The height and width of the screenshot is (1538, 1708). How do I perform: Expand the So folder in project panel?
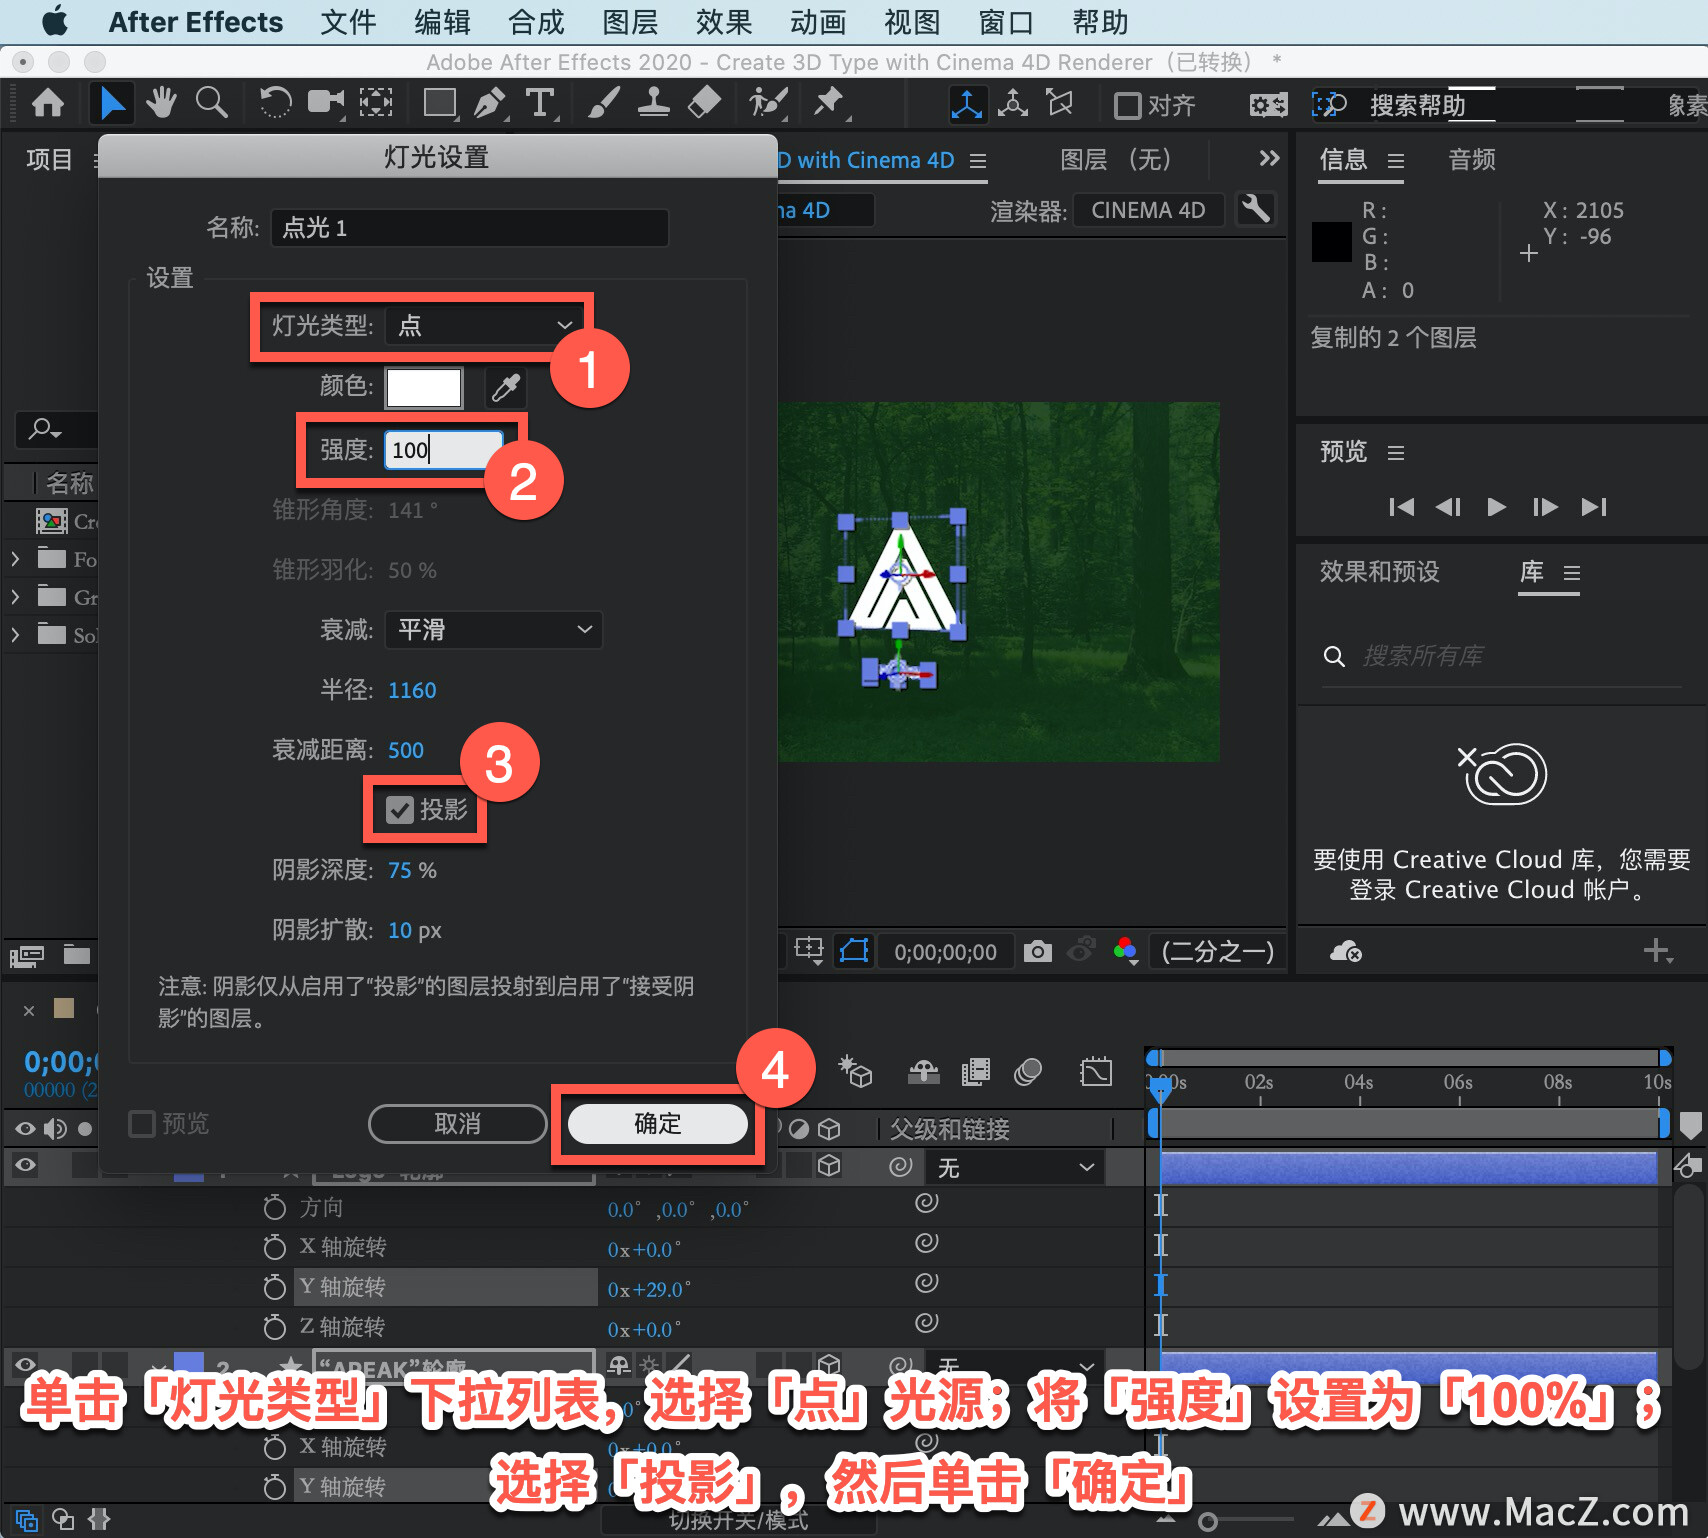pyautogui.click(x=15, y=635)
